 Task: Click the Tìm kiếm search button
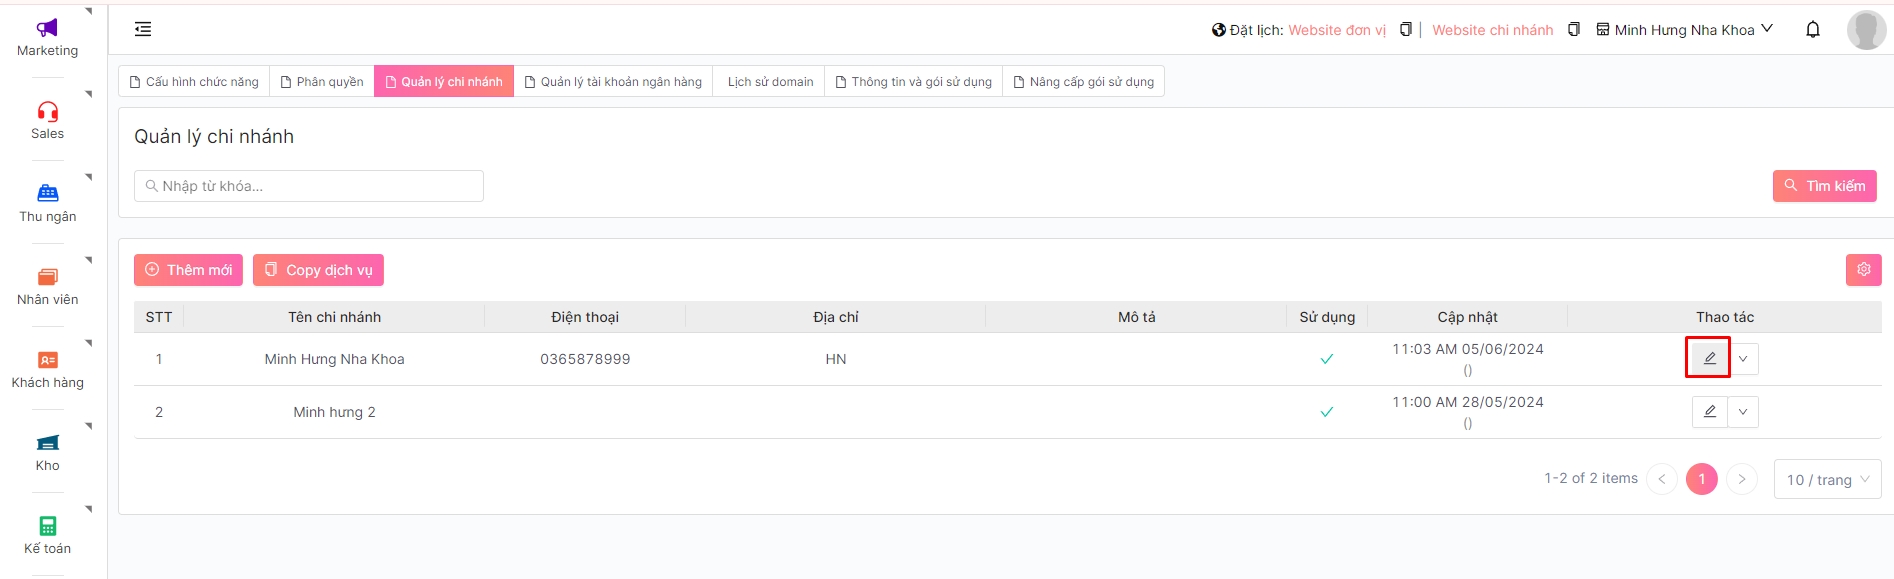[1824, 186]
